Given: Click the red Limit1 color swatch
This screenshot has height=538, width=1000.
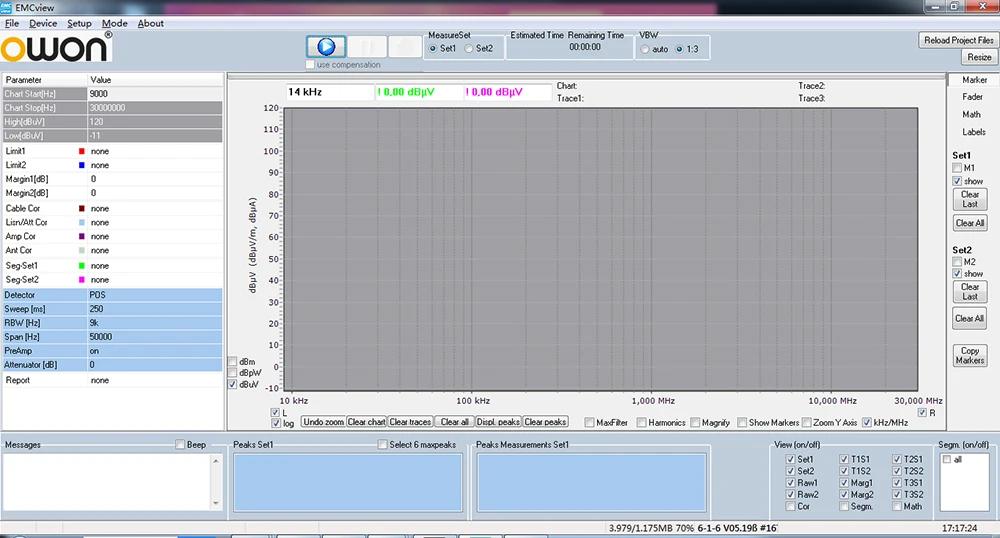Looking at the screenshot, I should (x=82, y=151).
